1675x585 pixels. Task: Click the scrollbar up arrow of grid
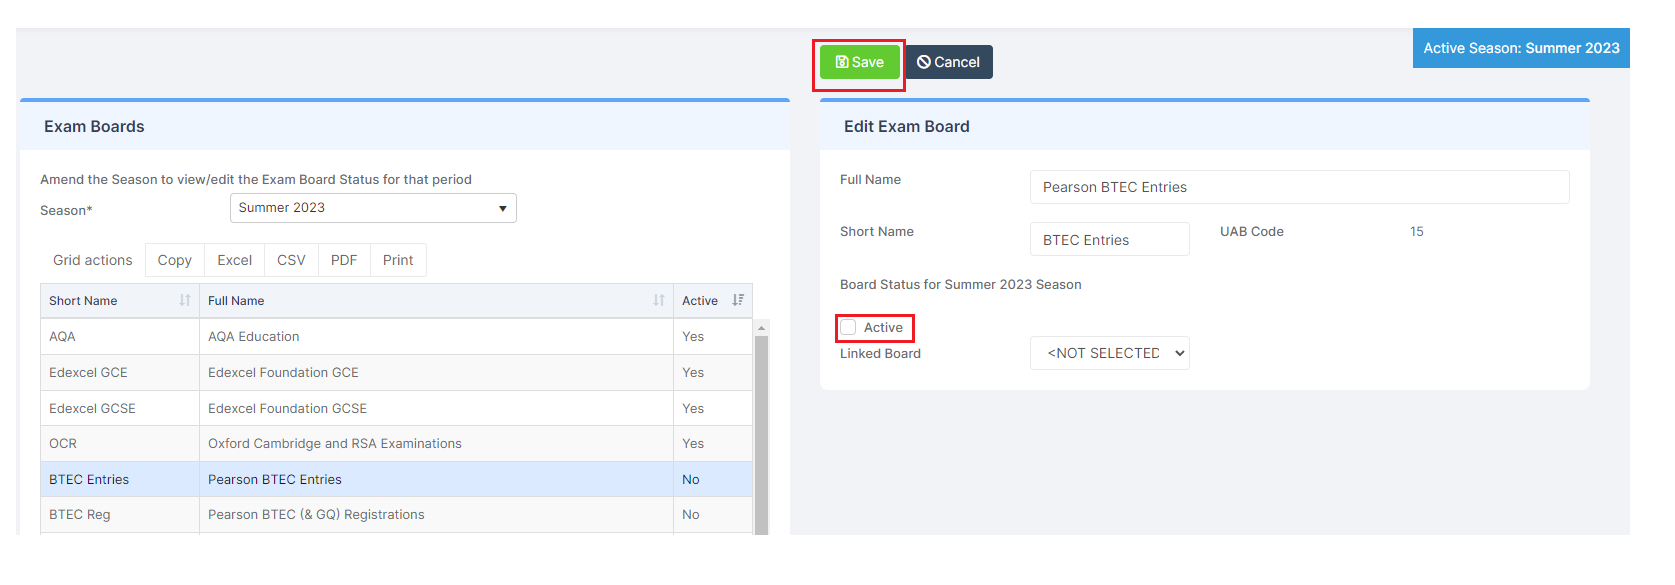pyautogui.click(x=762, y=328)
